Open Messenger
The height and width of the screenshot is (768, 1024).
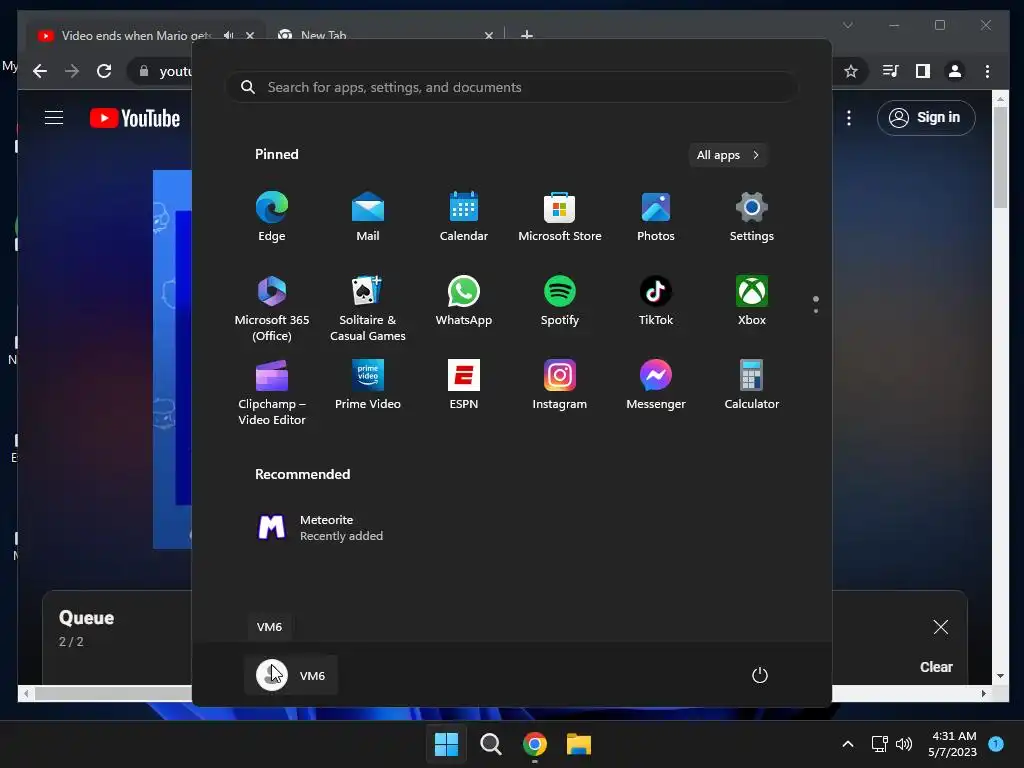pyautogui.click(x=656, y=385)
